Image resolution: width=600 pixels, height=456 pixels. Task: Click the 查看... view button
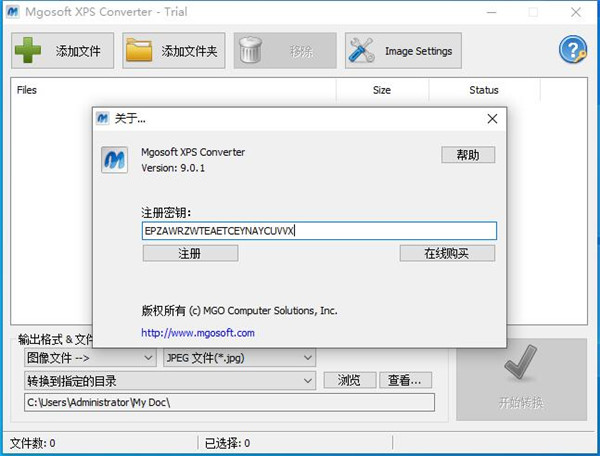pos(405,380)
